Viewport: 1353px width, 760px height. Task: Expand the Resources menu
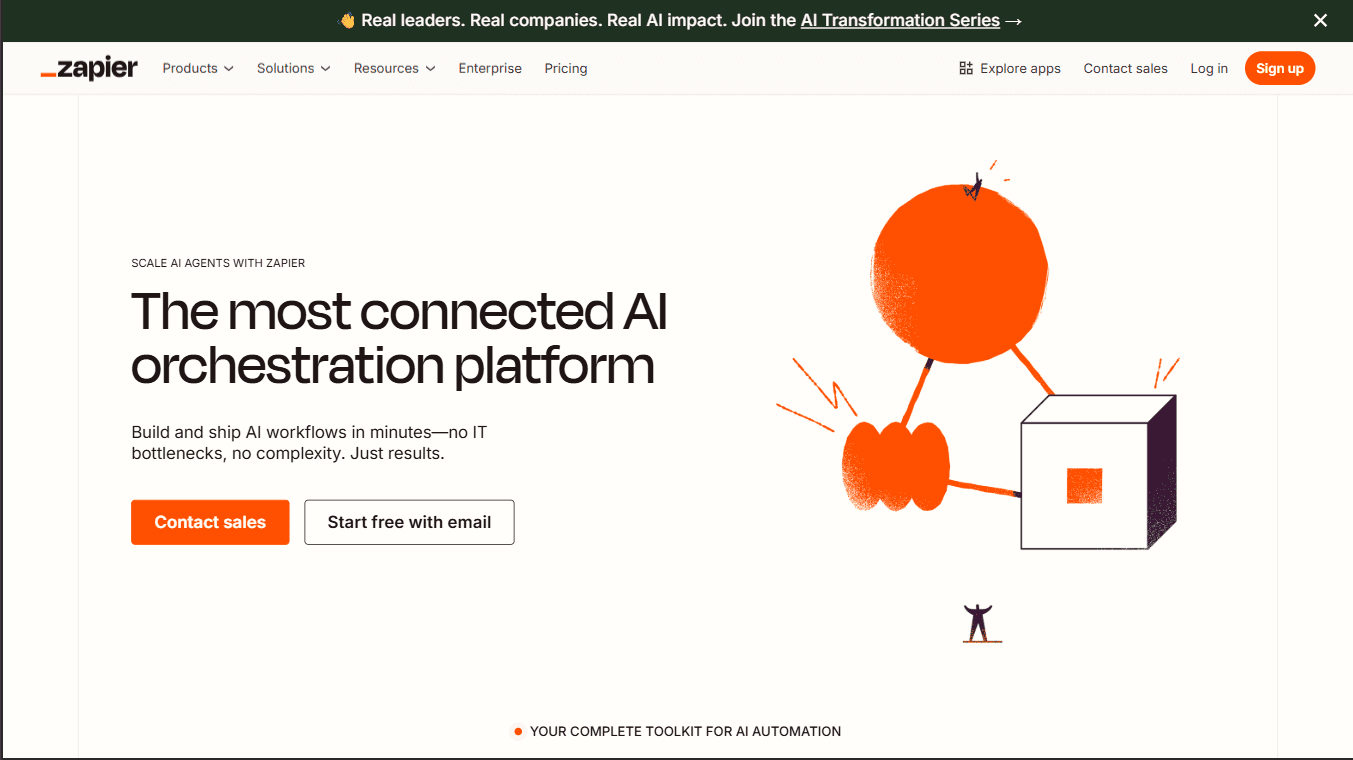(395, 68)
